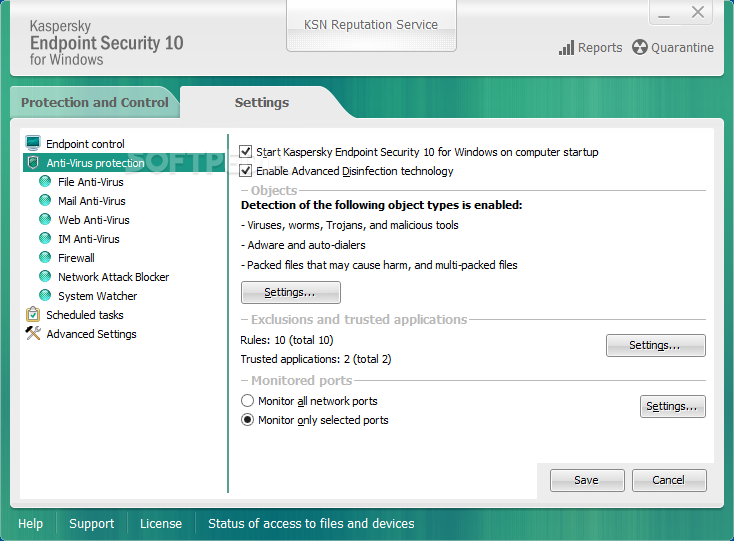This screenshot has width=734, height=541.
Task: Click the Network Attack Blocker orb icon
Action: (x=45, y=277)
